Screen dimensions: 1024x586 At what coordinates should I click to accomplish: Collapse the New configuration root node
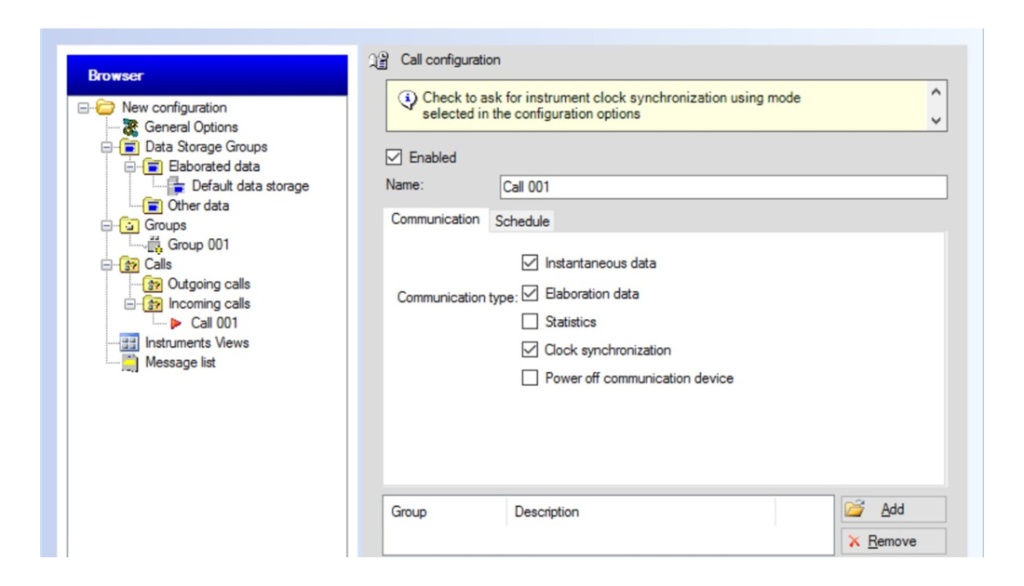(x=84, y=108)
